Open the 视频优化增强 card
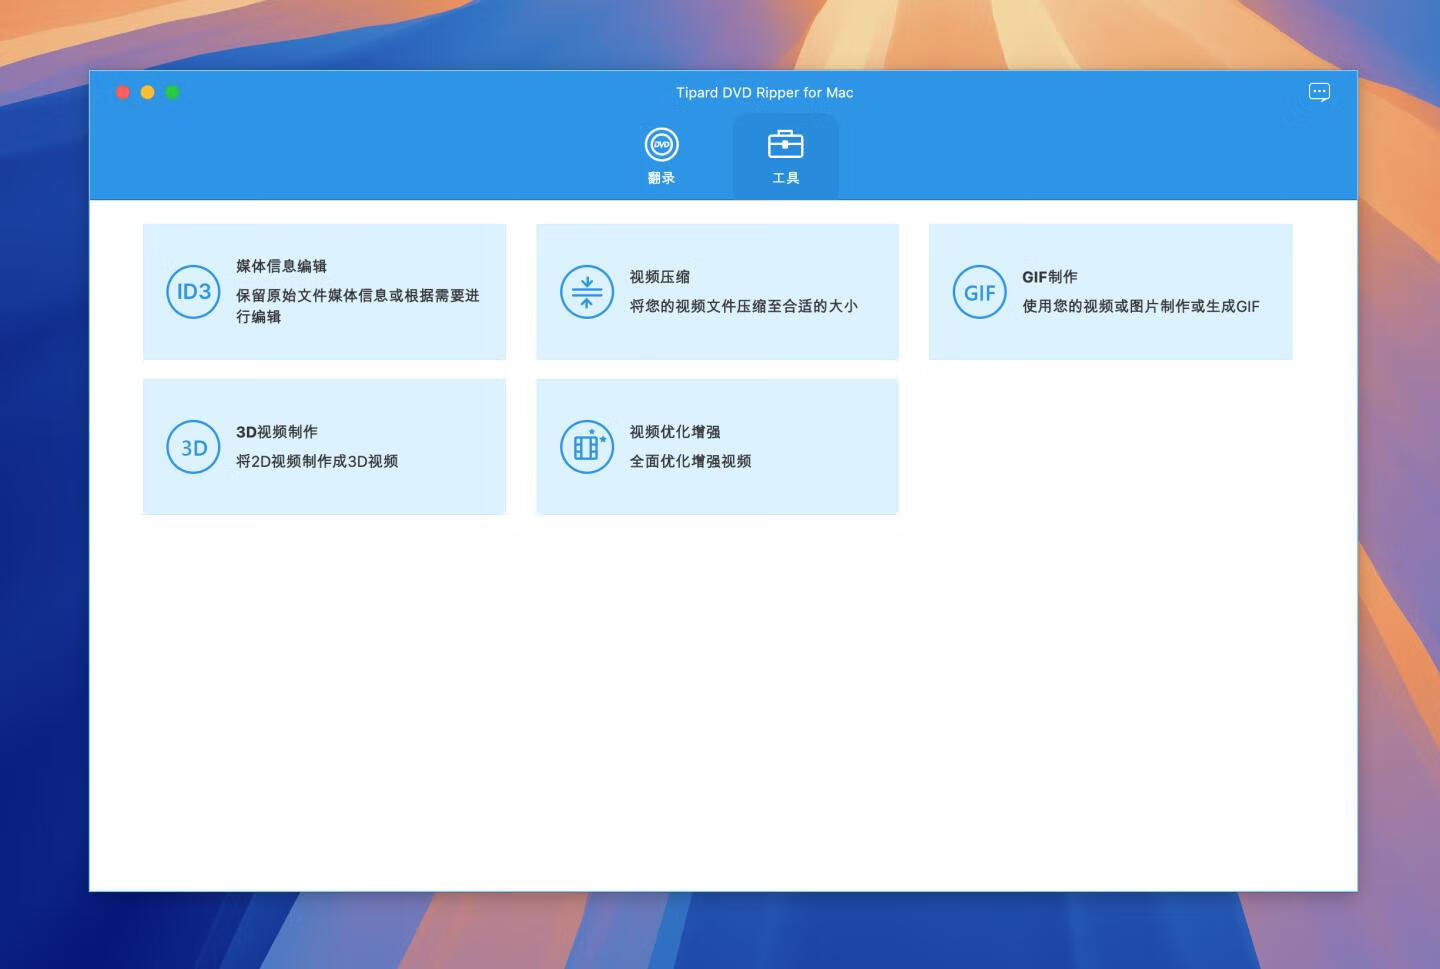This screenshot has width=1440, height=969. tap(718, 446)
